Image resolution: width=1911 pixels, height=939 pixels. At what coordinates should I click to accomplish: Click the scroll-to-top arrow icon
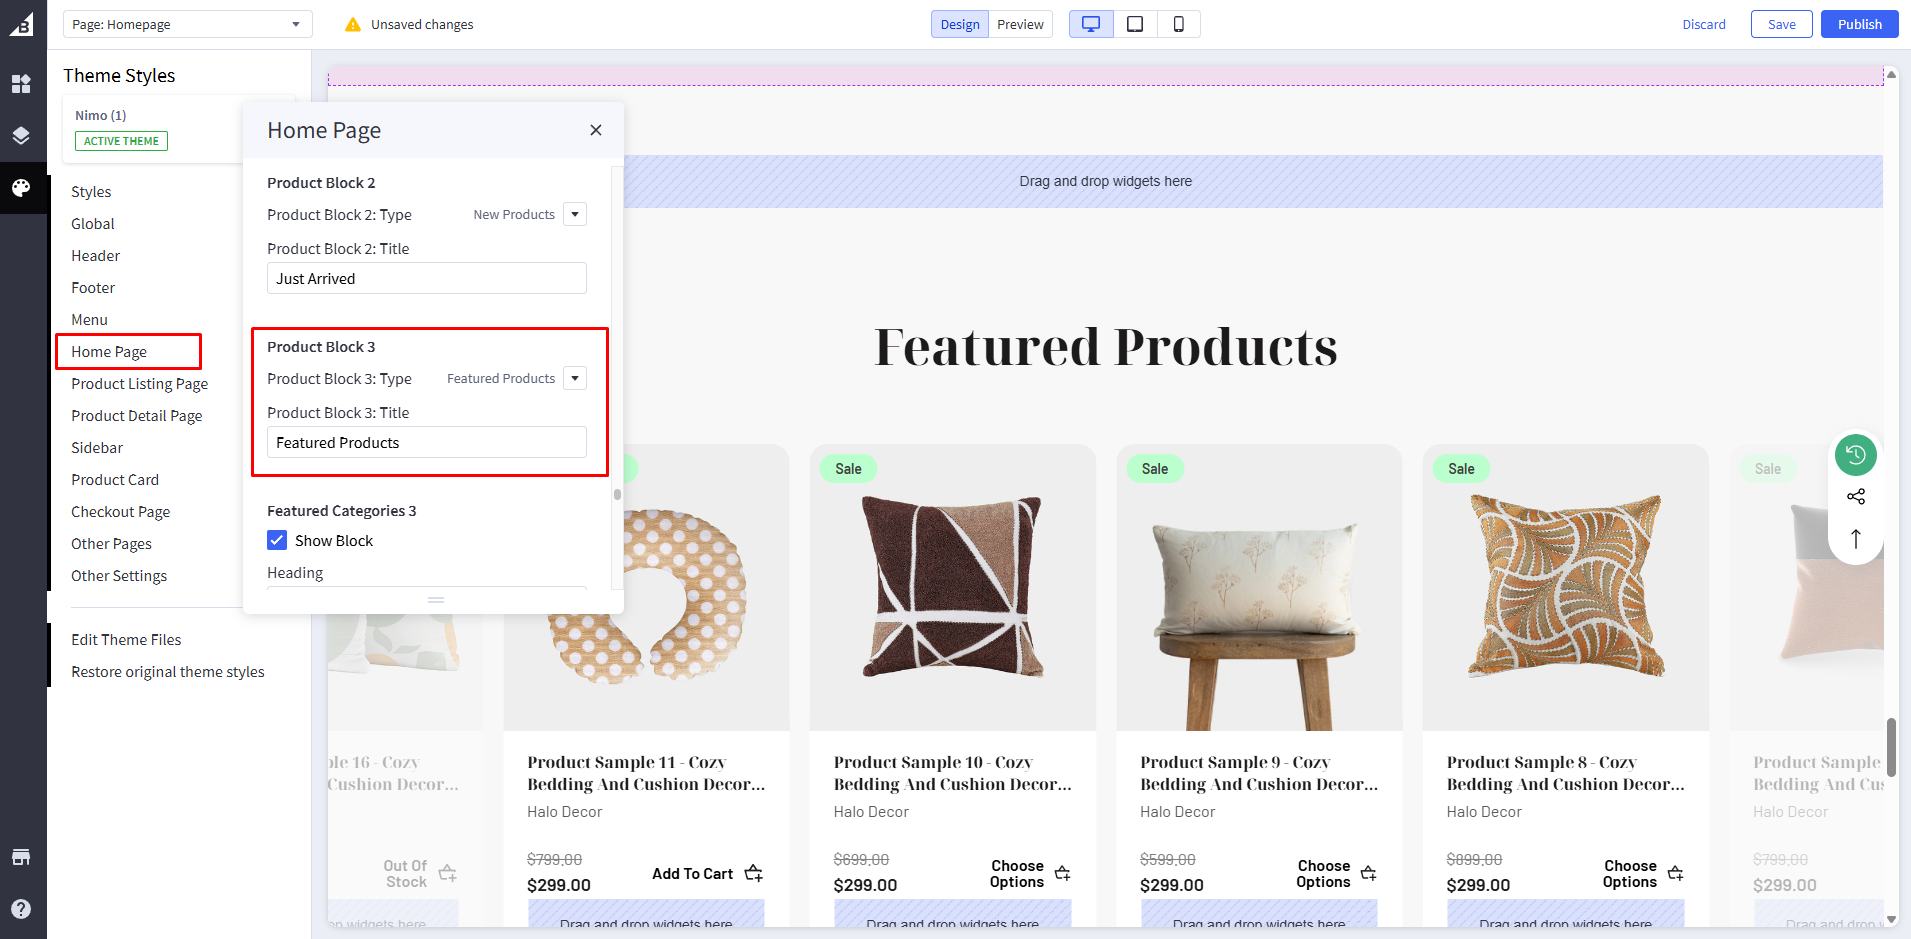coord(1855,539)
